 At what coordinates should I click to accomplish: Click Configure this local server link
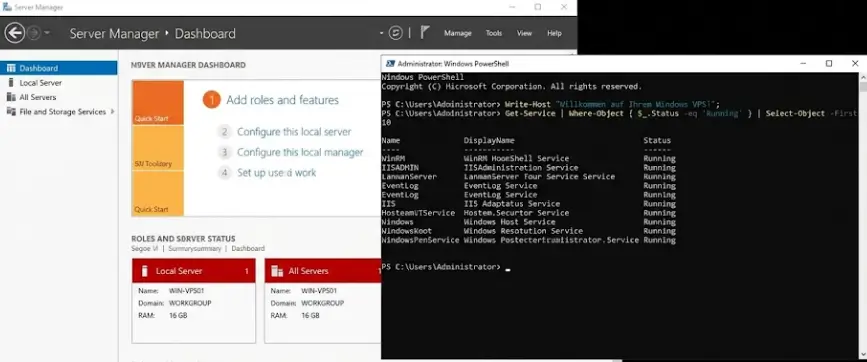tap(294, 132)
